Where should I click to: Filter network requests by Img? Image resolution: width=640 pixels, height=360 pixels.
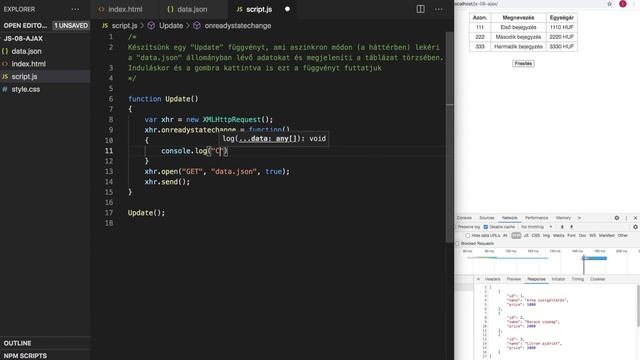click(x=546, y=236)
